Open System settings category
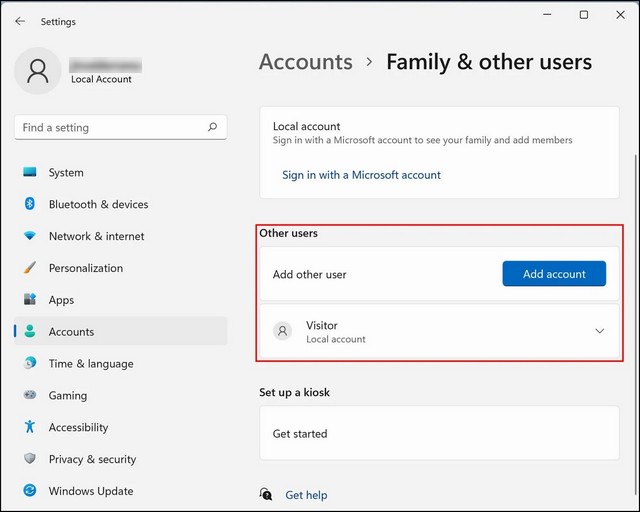 (120, 172)
